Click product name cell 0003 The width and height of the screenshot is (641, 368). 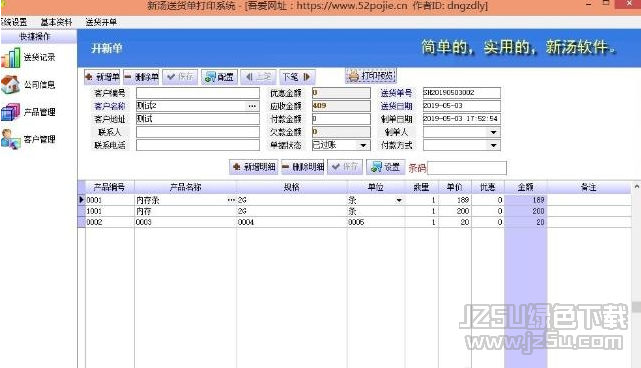(186, 222)
